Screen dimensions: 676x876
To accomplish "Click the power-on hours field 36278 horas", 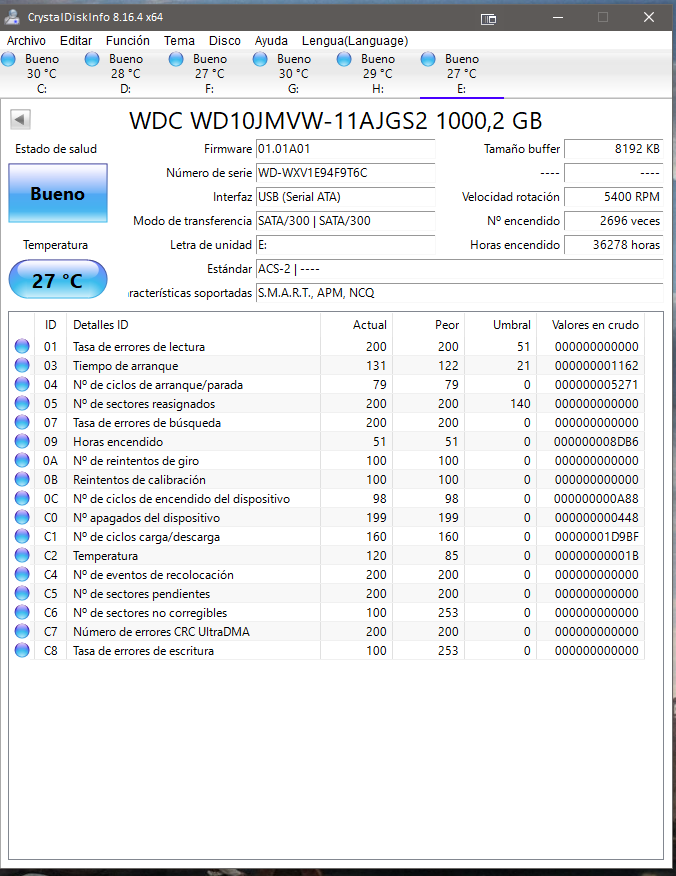I will click(x=613, y=245).
